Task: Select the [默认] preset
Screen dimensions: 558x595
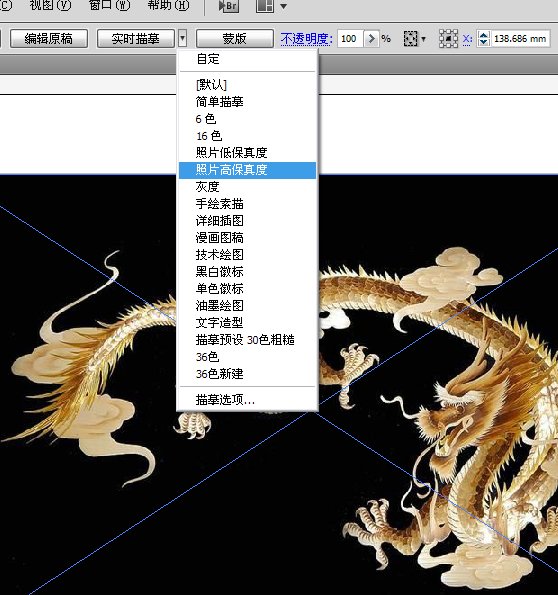Action: pos(247,85)
